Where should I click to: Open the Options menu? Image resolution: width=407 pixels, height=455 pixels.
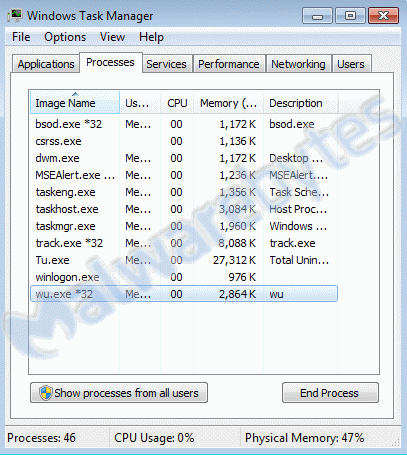(65, 37)
